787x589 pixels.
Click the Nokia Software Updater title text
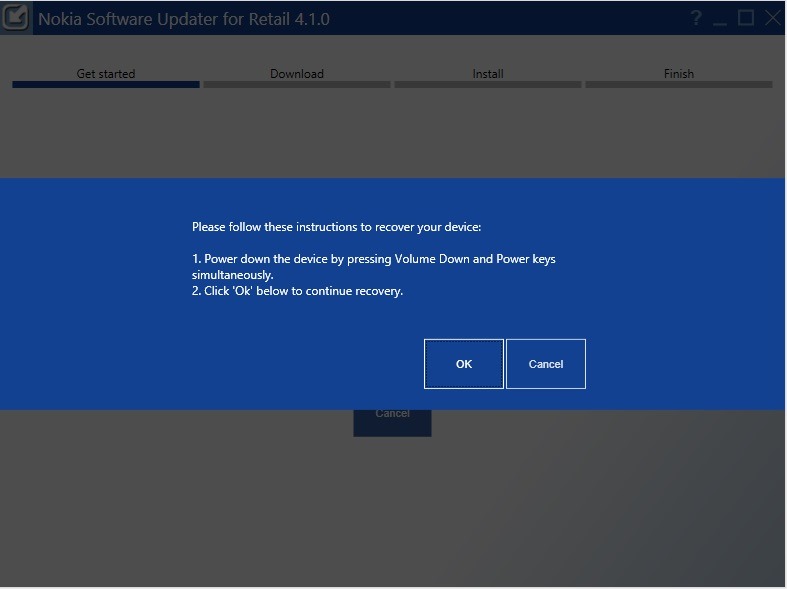pyautogui.click(x=184, y=19)
